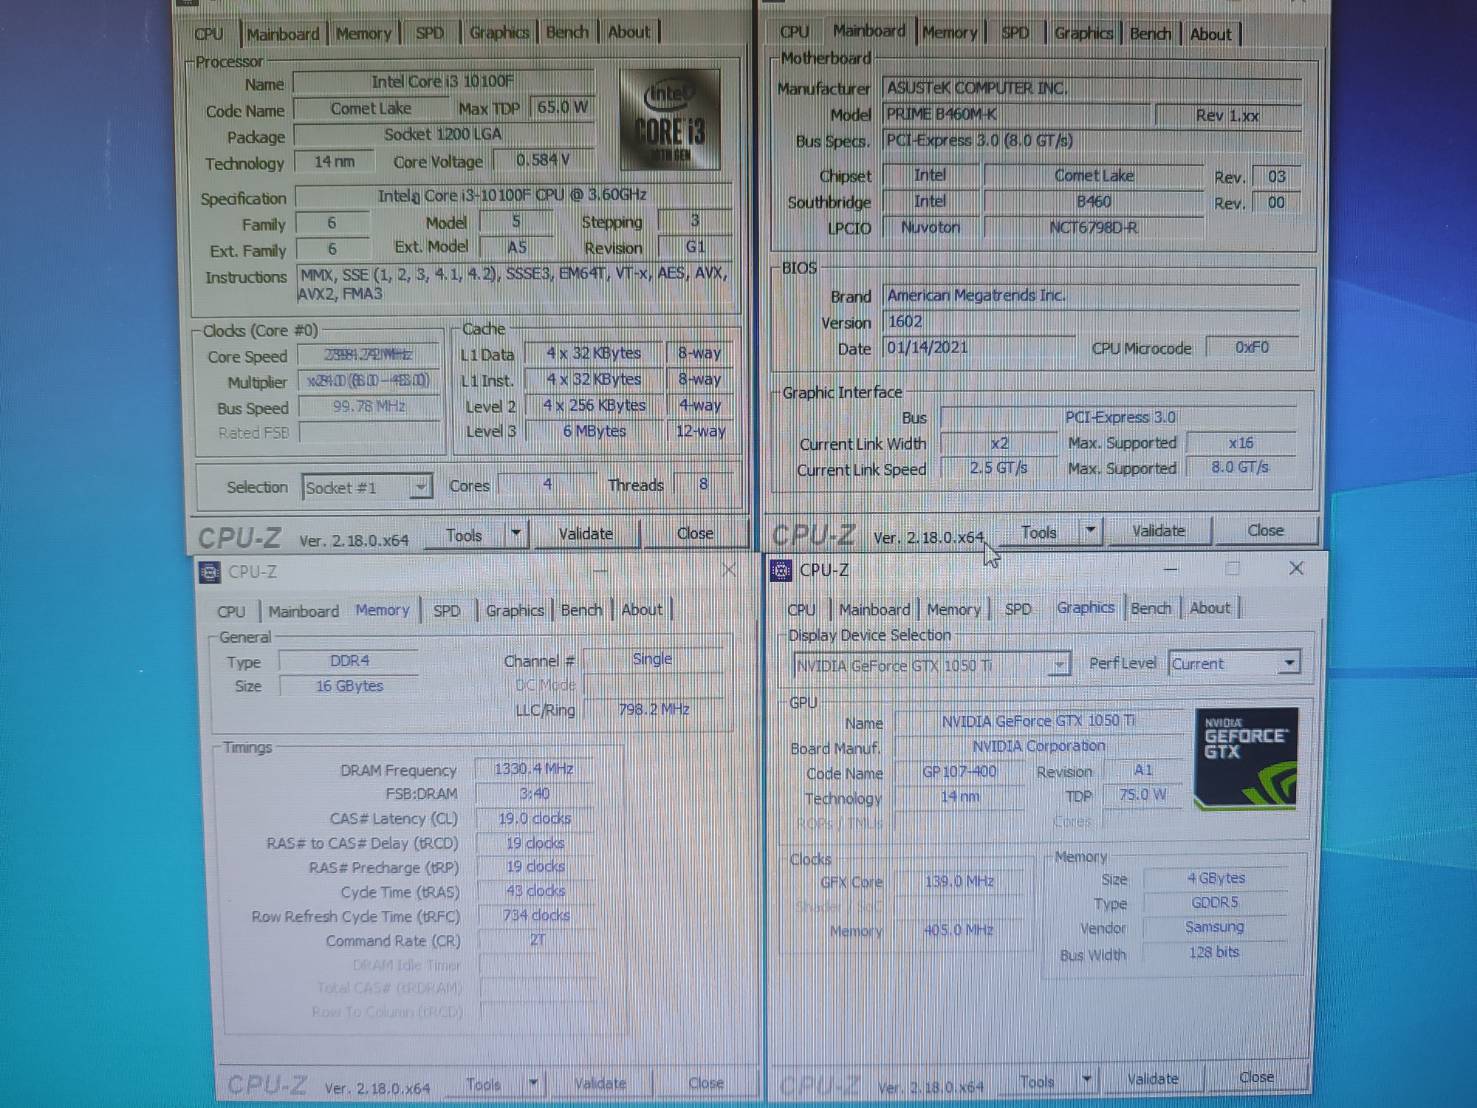Click CPU-Z title icon in Memory window
The width and height of the screenshot is (1477, 1108).
point(209,572)
